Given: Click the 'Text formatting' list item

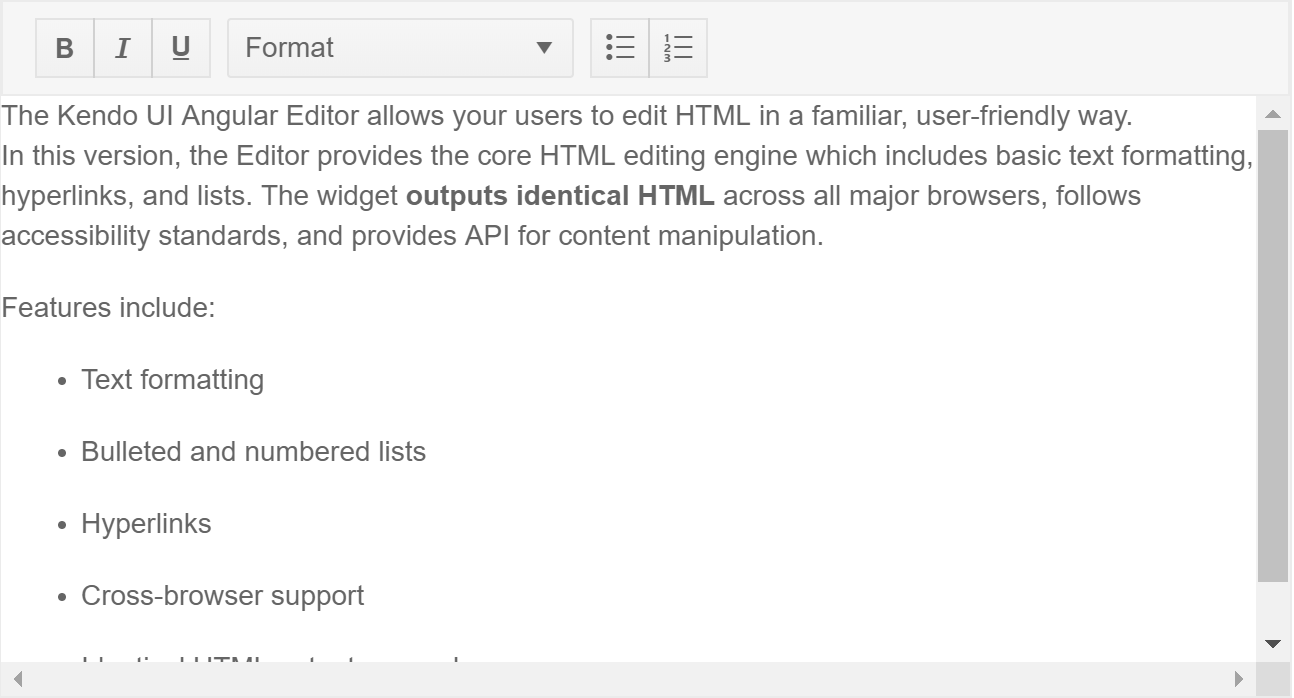Looking at the screenshot, I should pos(172,379).
